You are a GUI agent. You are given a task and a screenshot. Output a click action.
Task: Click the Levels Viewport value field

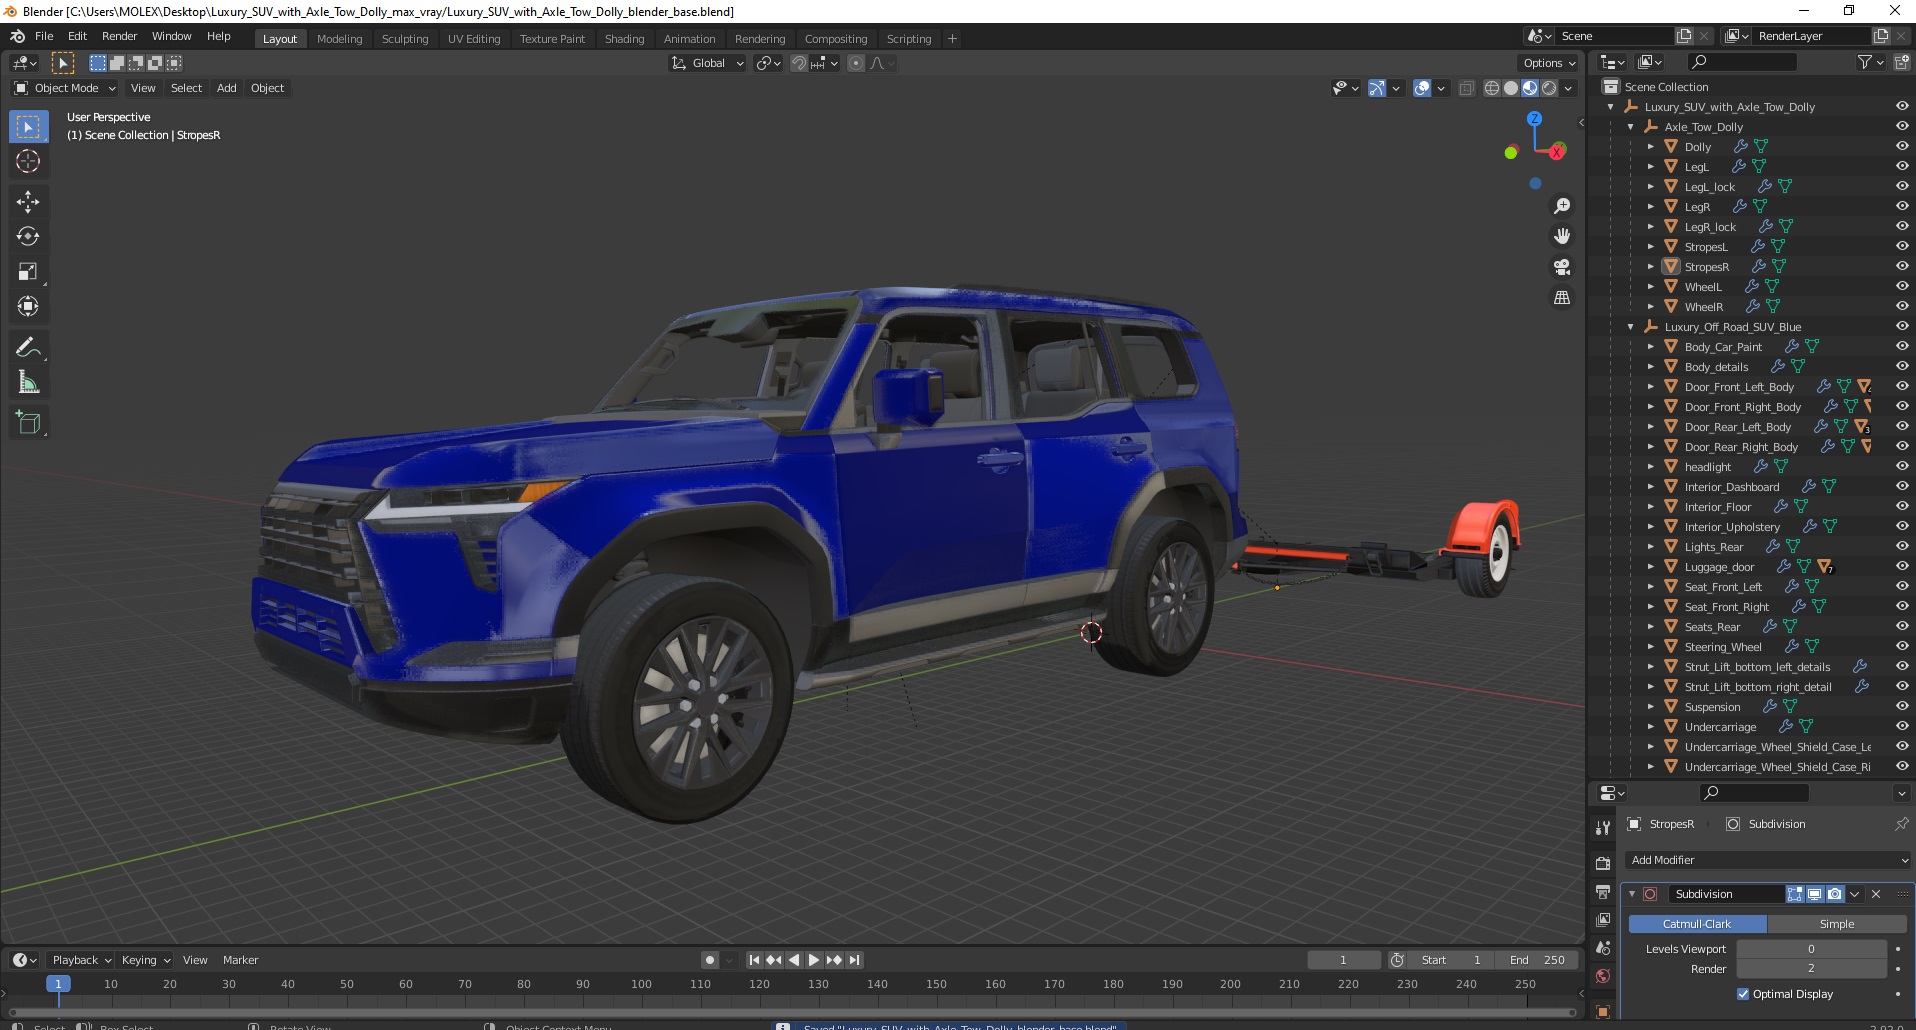(x=1811, y=949)
